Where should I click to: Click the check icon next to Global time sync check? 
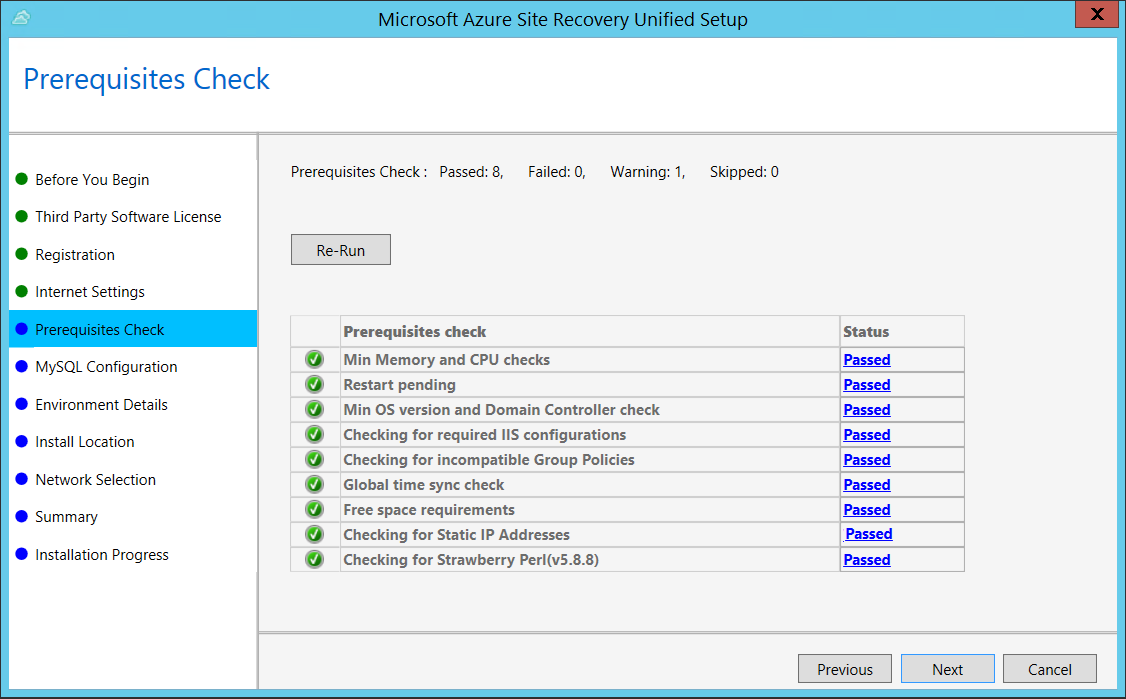(x=313, y=484)
